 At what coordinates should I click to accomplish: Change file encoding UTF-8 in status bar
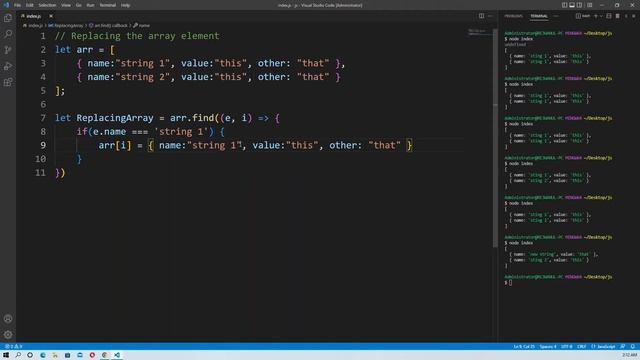coord(567,346)
